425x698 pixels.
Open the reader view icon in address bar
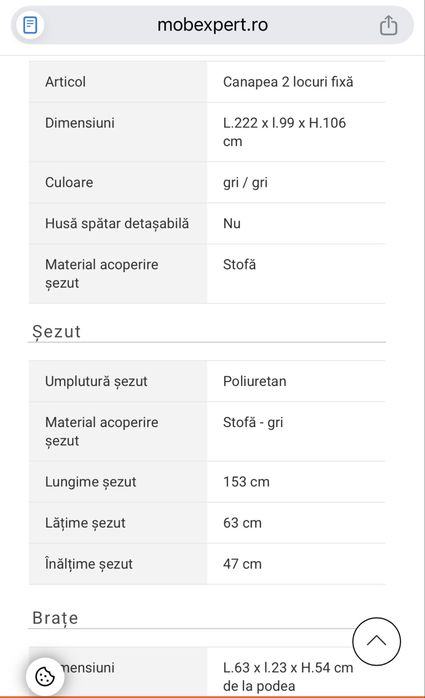tap(30, 25)
